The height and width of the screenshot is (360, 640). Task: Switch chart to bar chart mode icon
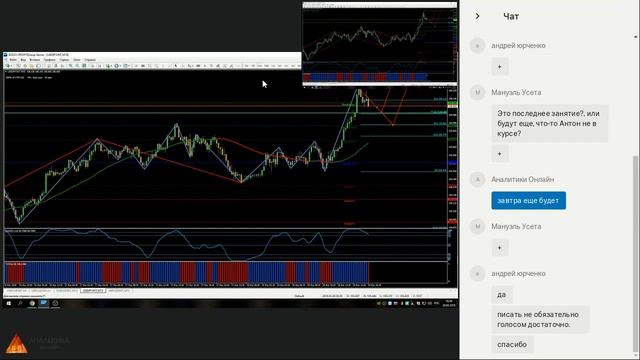49,66
